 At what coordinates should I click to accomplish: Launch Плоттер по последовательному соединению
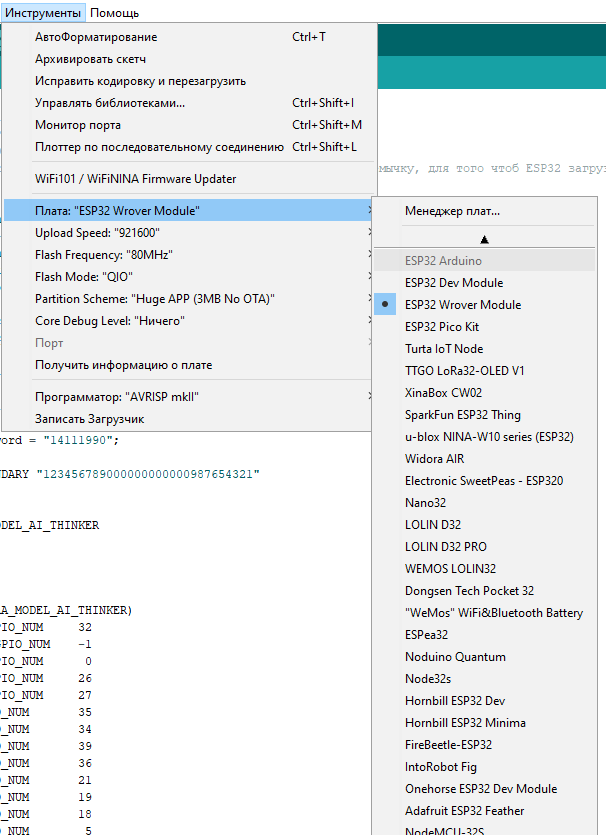pos(189,147)
